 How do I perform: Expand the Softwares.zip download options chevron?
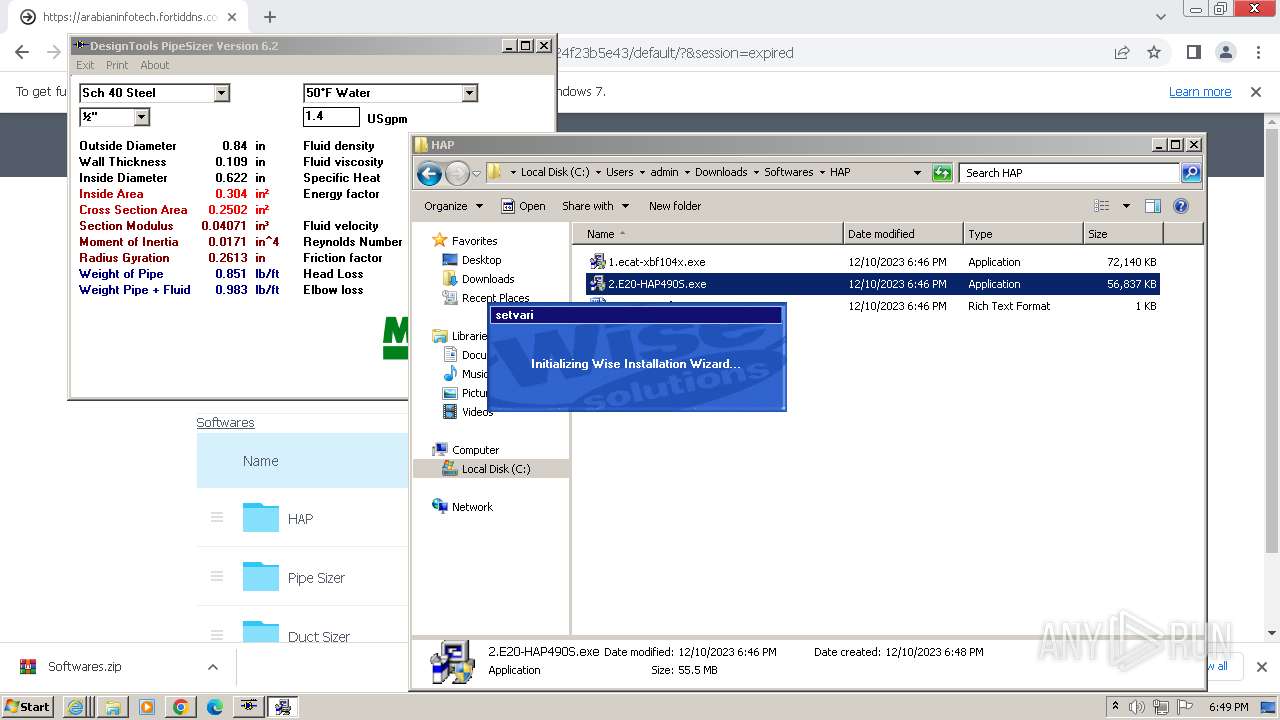(212, 667)
